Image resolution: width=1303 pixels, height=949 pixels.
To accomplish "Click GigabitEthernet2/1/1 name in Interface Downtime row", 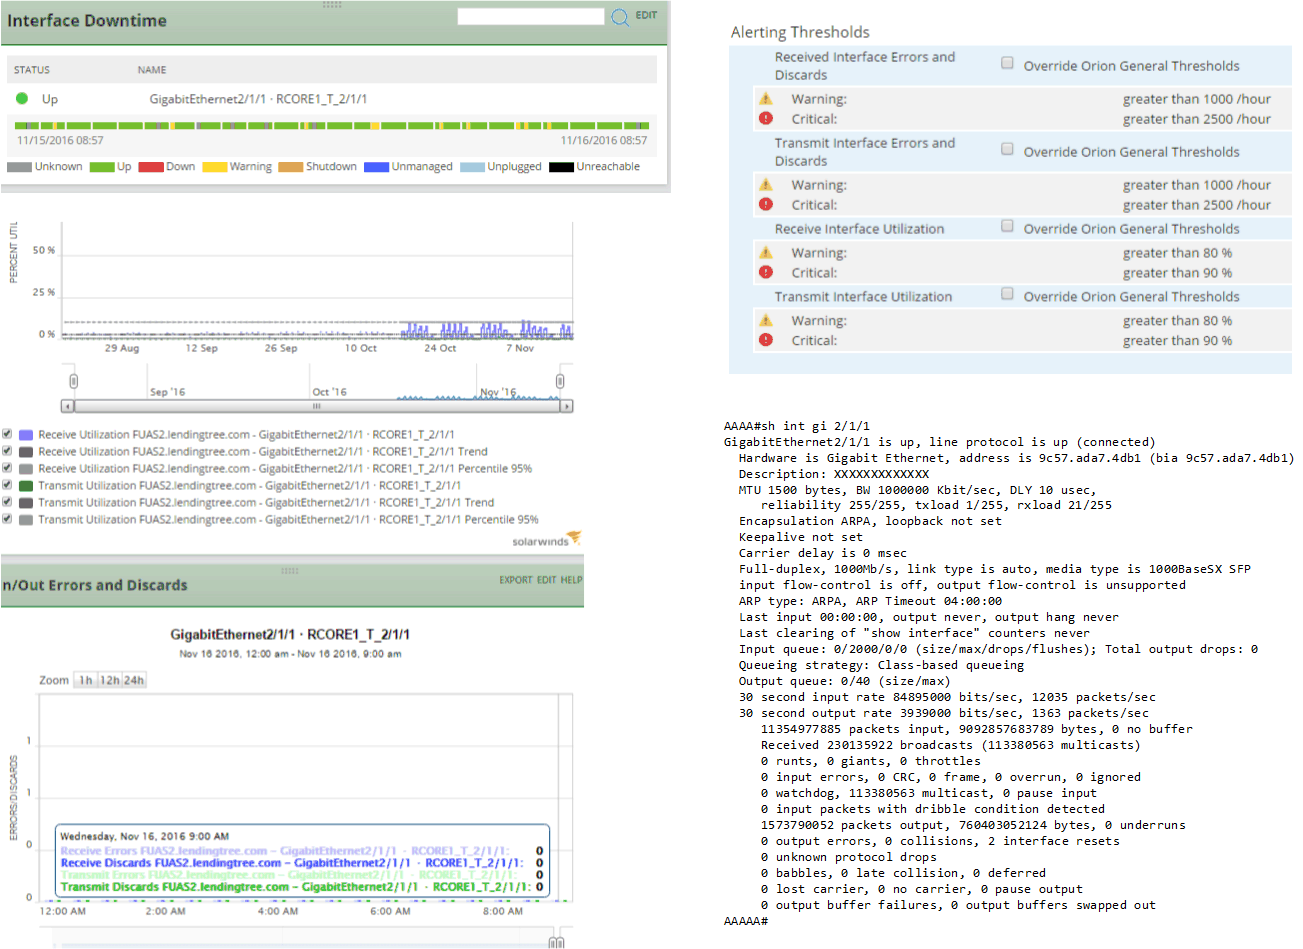I will pyautogui.click(x=258, y=99).
